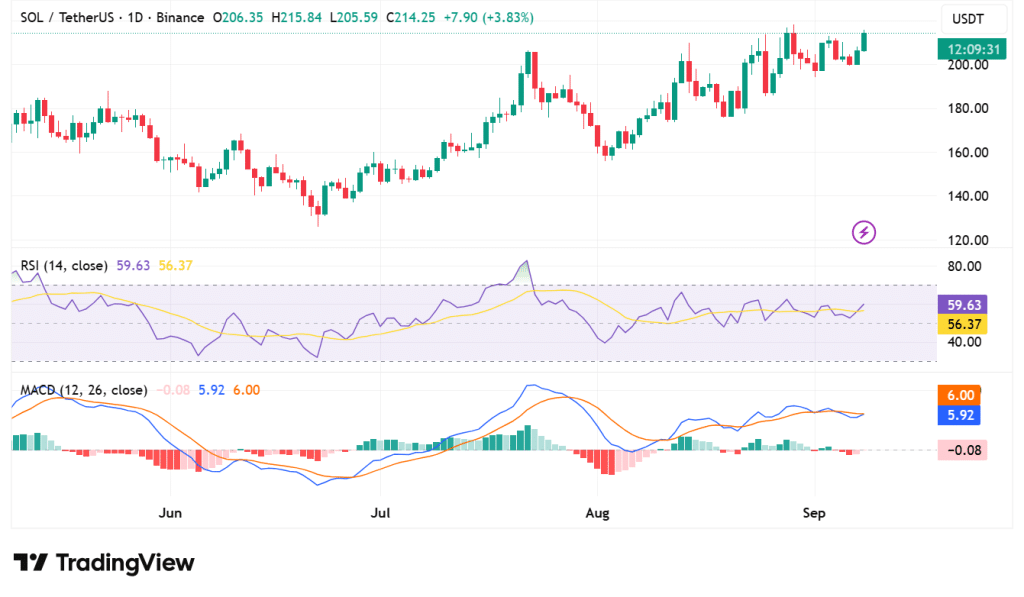This screenshot has height=597, width=1024.
Task: Click the Jun label on time axis
Action: tap(171, 513)
